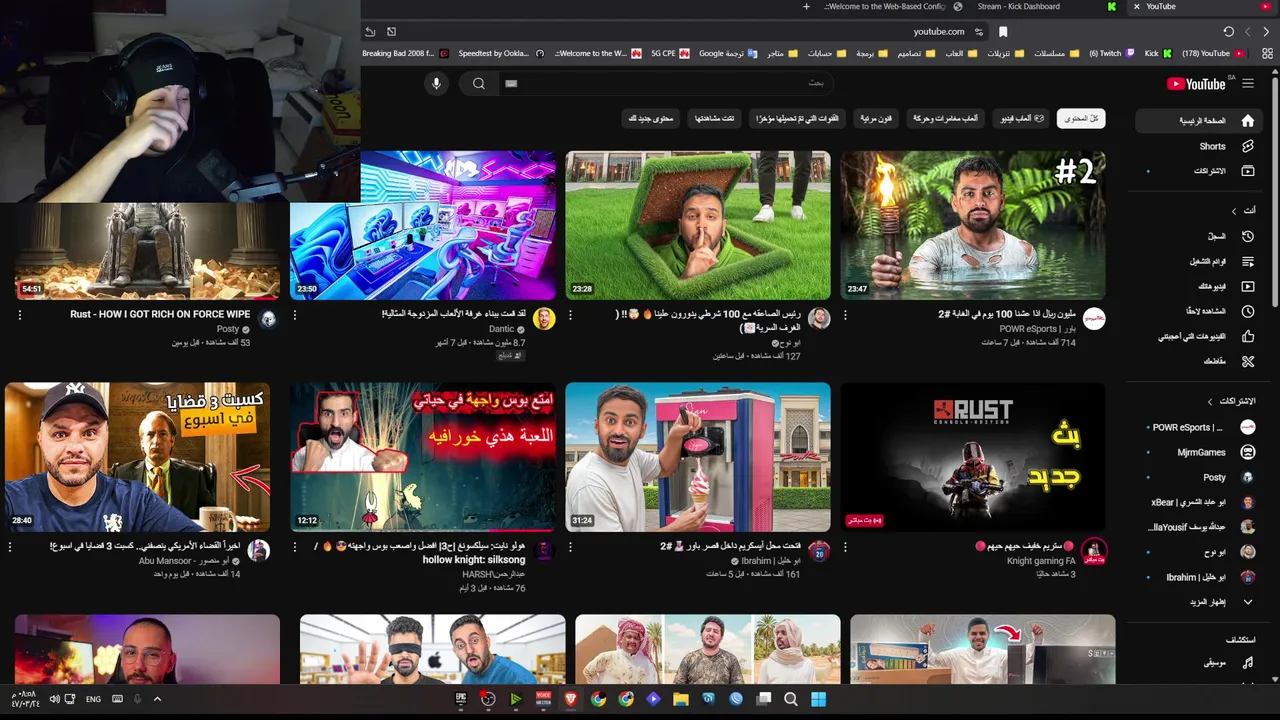
Task: Click the Knight gaming FA live avatar
Action: coord(1094,551)
